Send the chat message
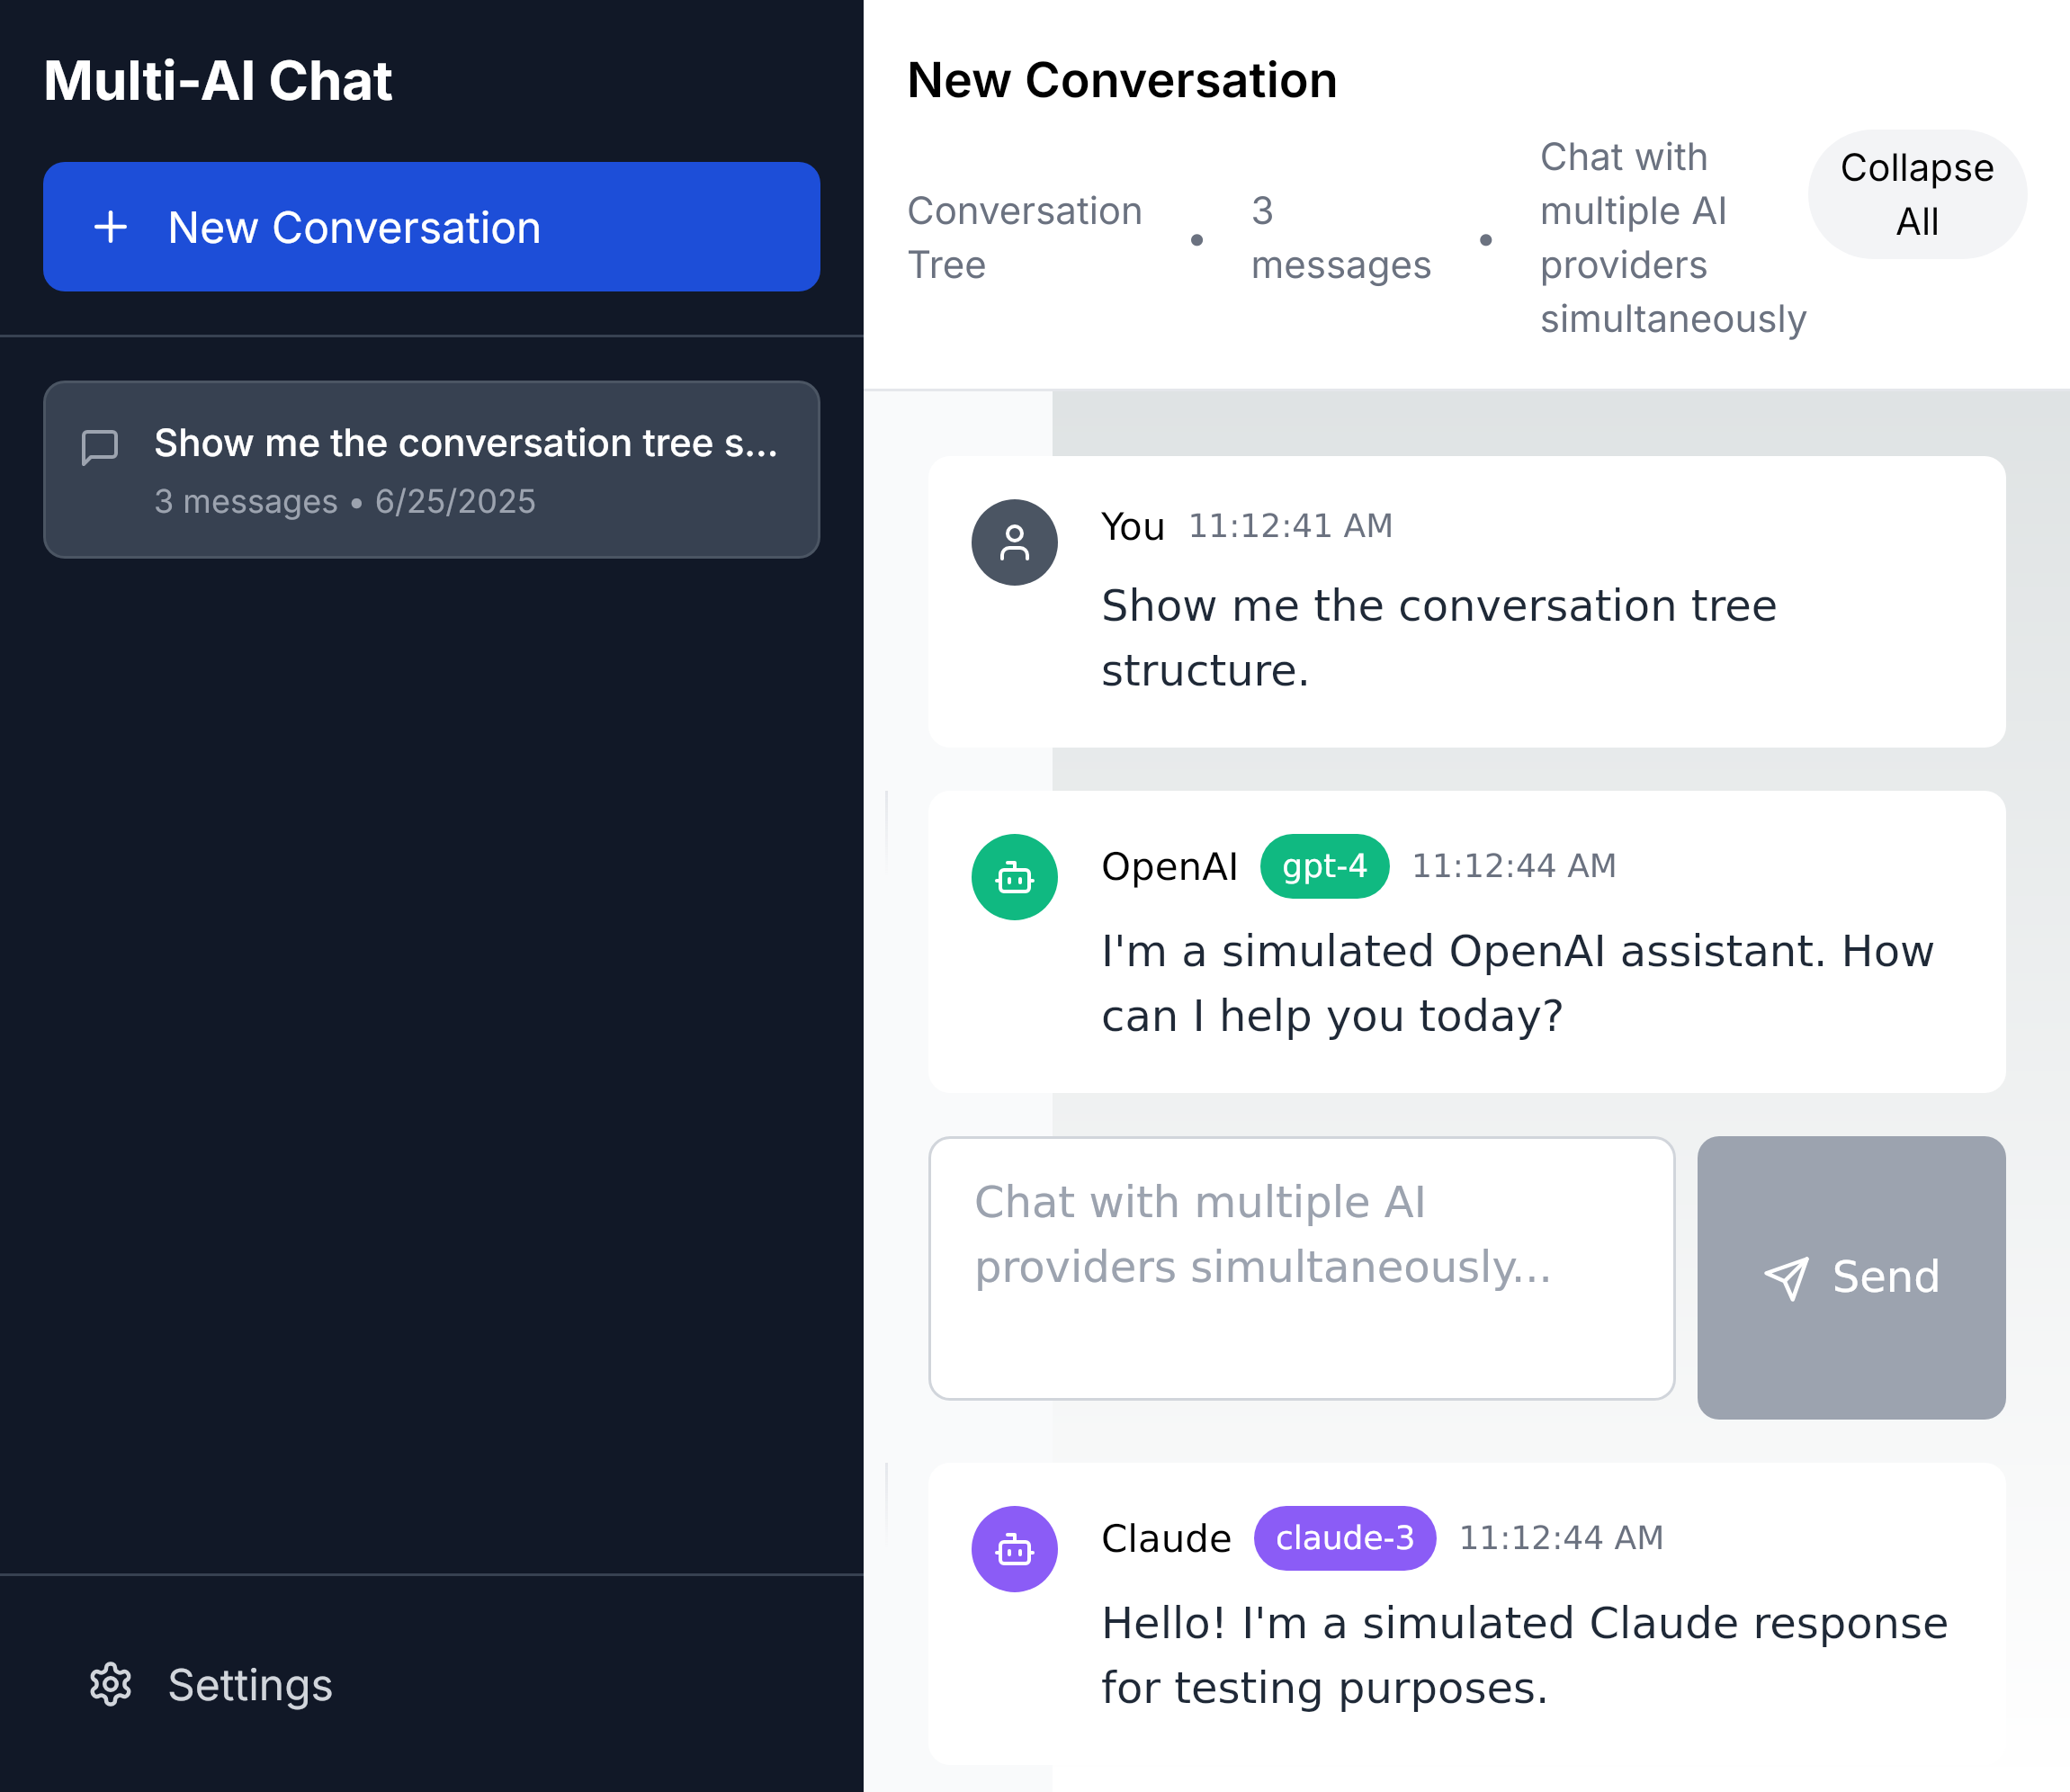Image resolution: width=2070 pixels, height=1792 pixels. click(1851, 1277)
